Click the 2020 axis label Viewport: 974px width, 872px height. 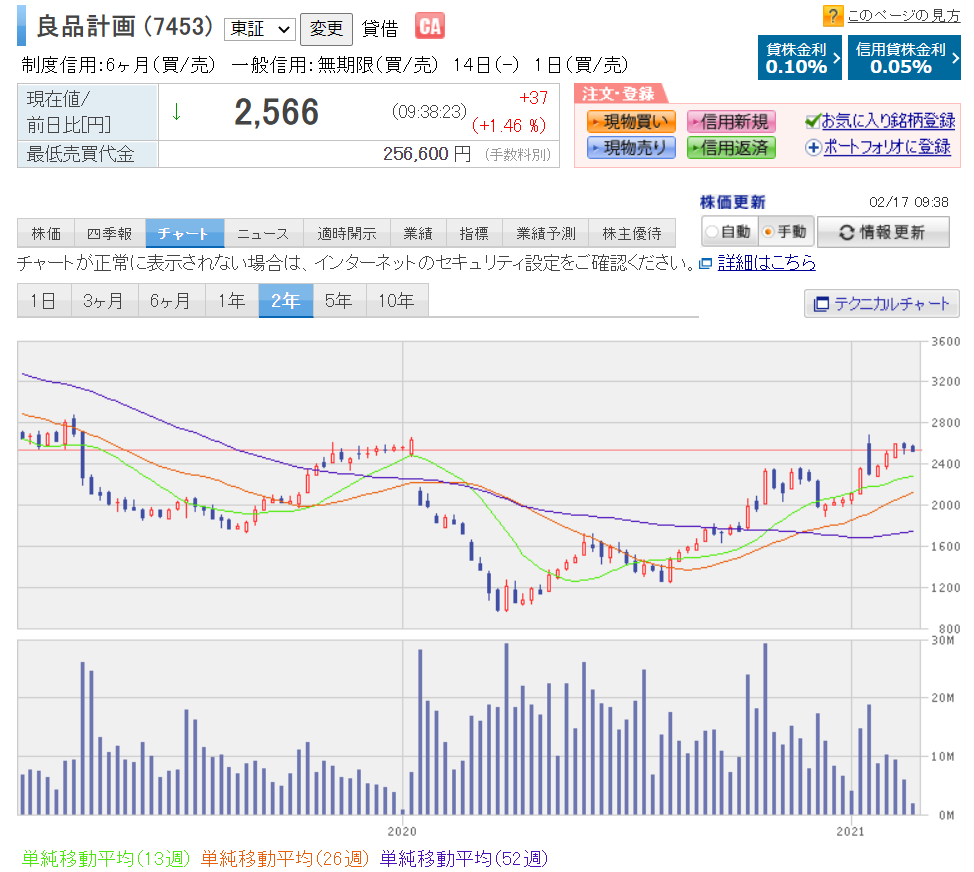402,832
